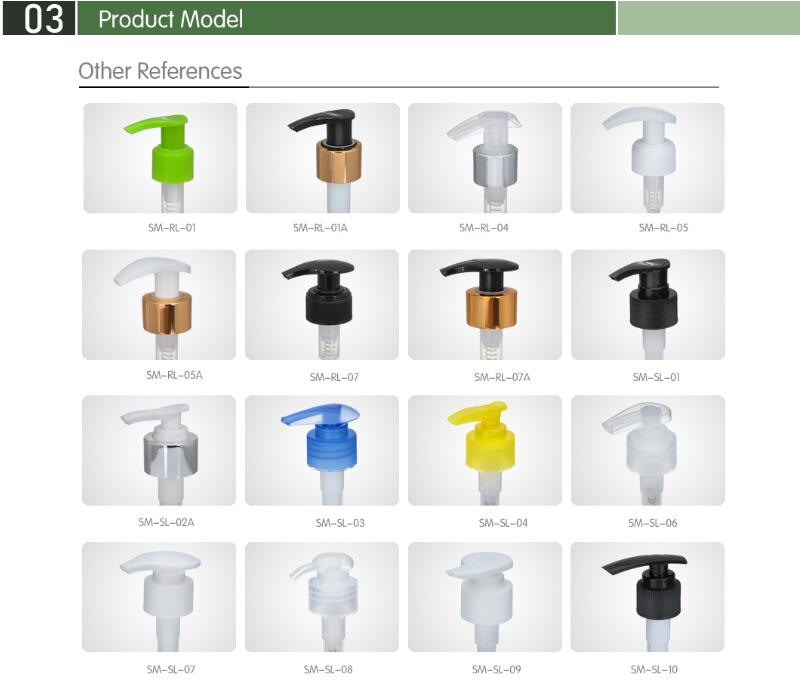Choose the white SM-RL-05 pump thumbnail
Viewport: 802px width, 691px height.
pos(648,158)
